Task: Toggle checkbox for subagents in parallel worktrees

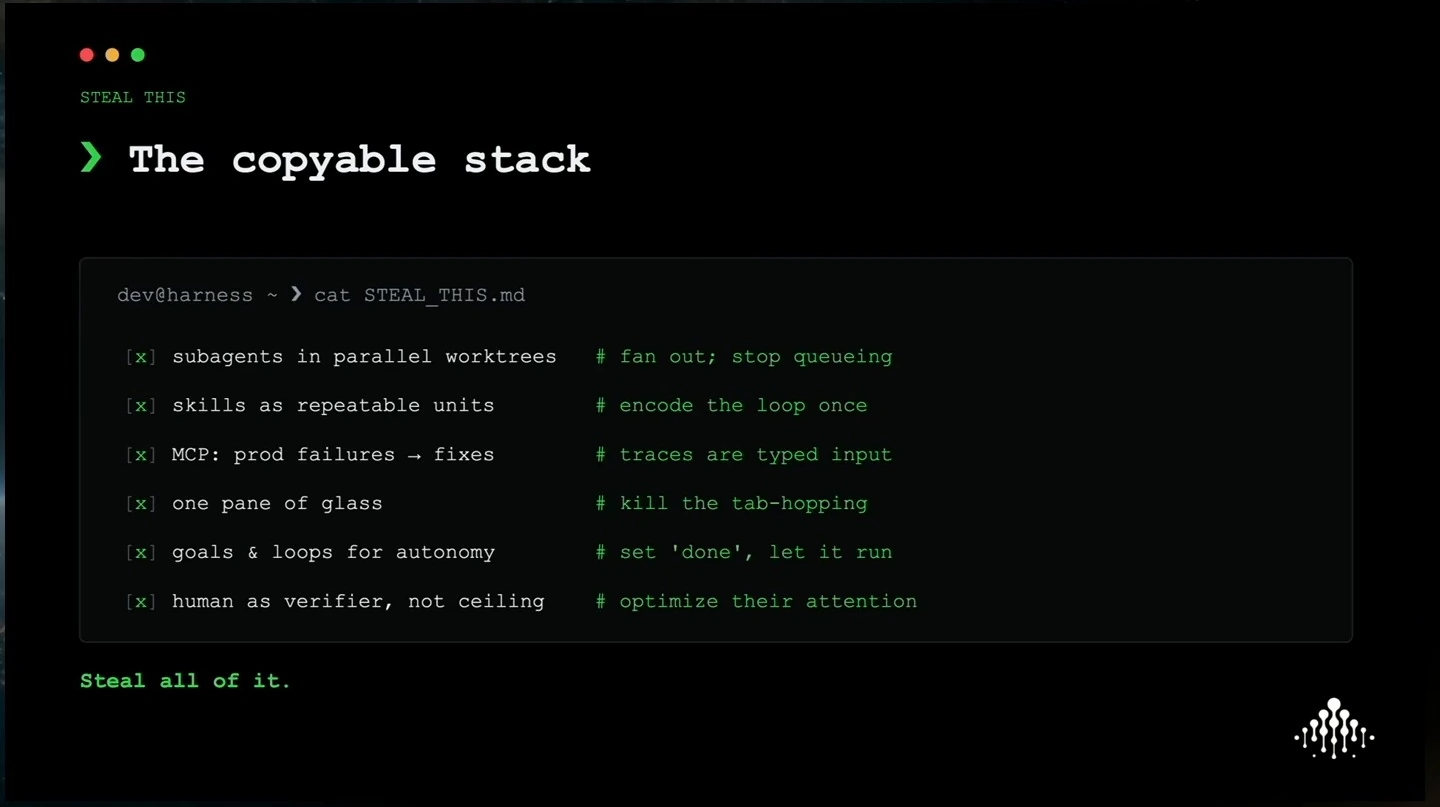Action: (x=141, y=357)
